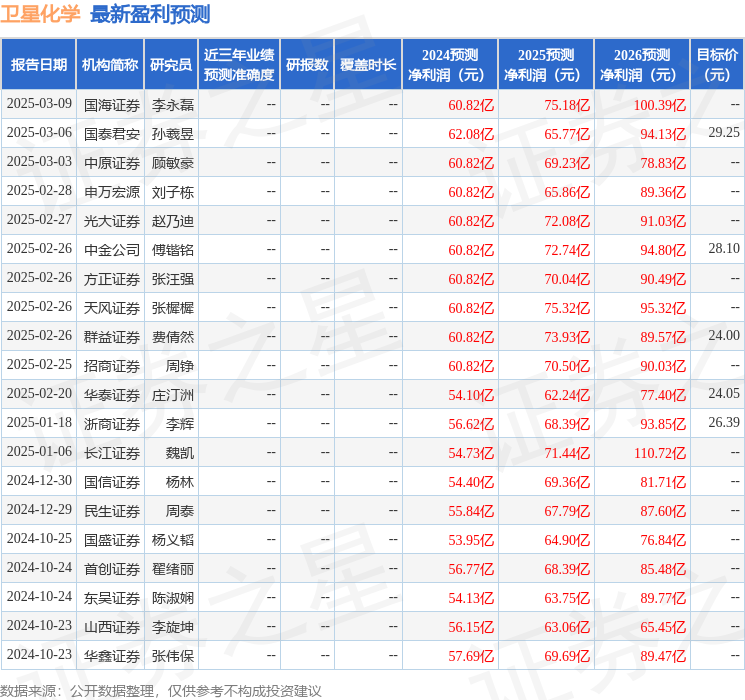
Task: Click 2024 forecast value 62.08亿
Action: point(471,134)
